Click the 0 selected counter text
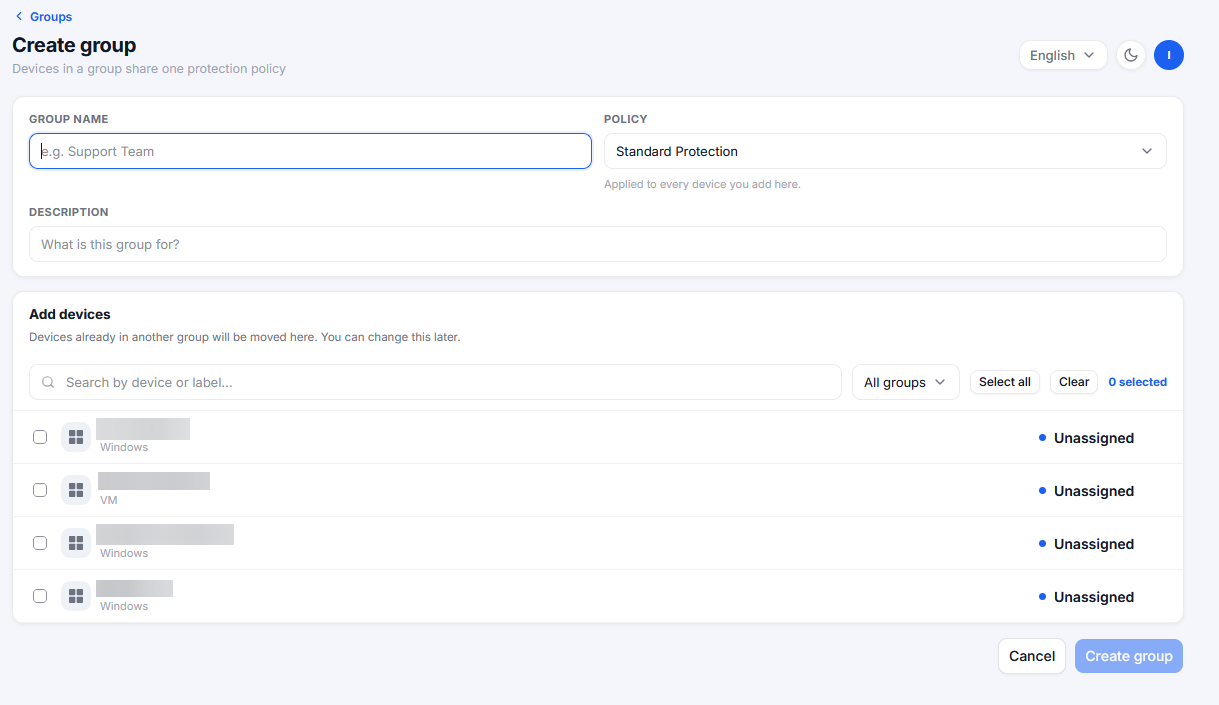Screen dimensions: 1219x705 [1137, 382]
